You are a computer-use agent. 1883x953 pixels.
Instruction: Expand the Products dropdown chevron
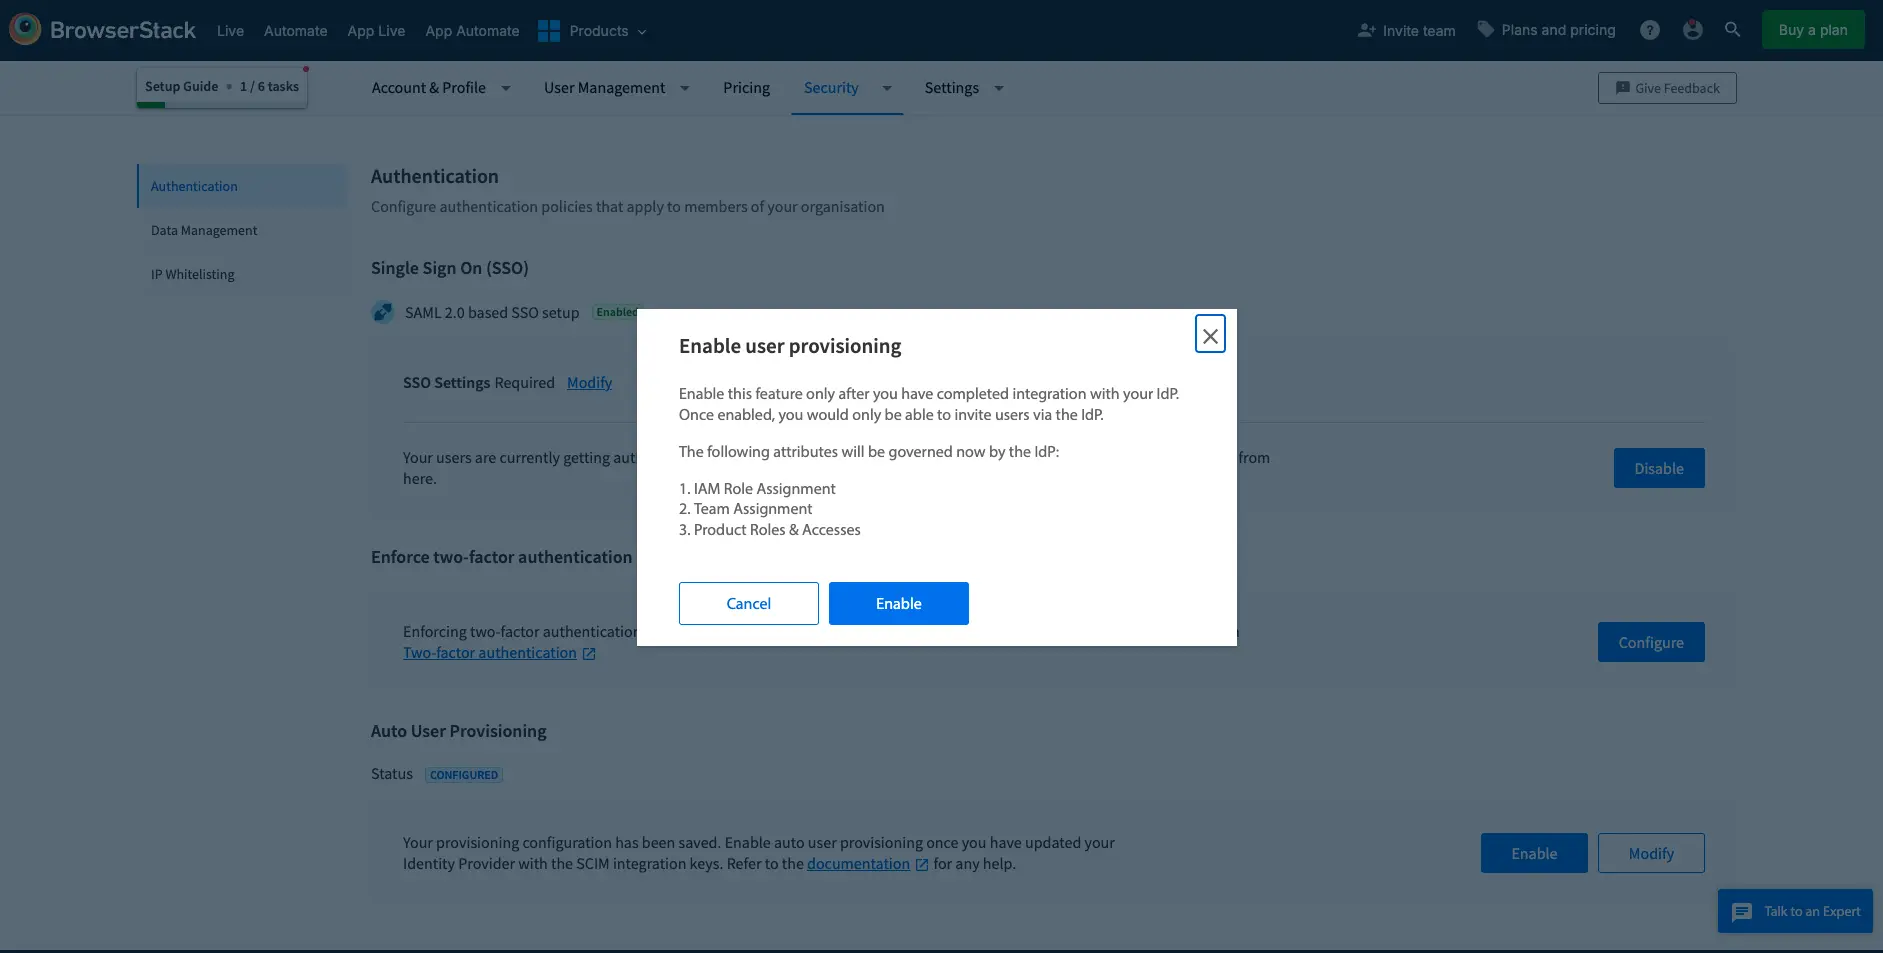[642, 32]
